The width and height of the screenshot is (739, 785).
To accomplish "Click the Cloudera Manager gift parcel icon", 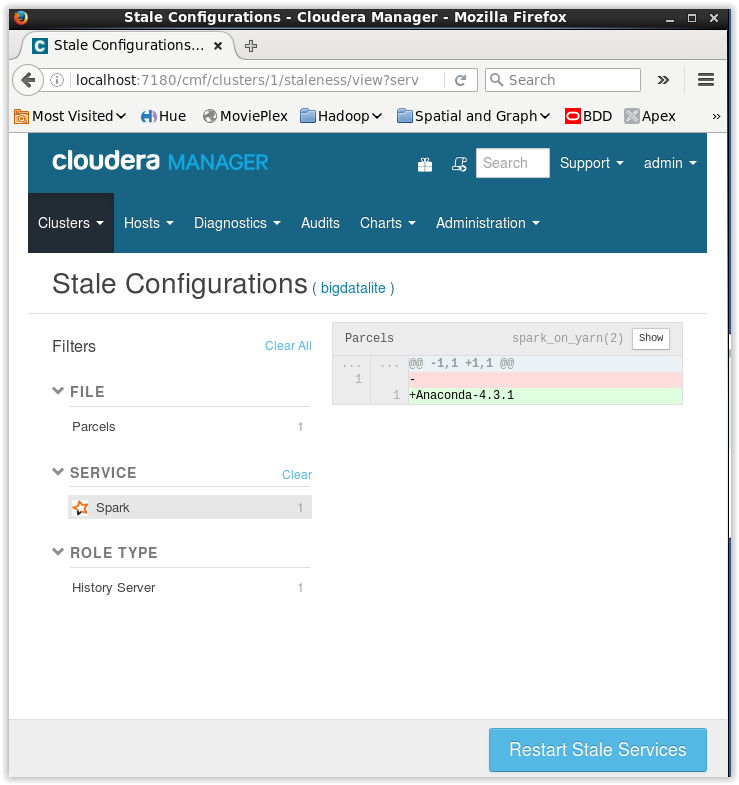I will point(425,164).
